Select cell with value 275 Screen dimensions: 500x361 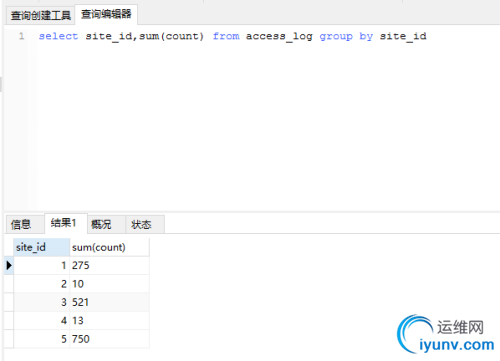(110, 265)
